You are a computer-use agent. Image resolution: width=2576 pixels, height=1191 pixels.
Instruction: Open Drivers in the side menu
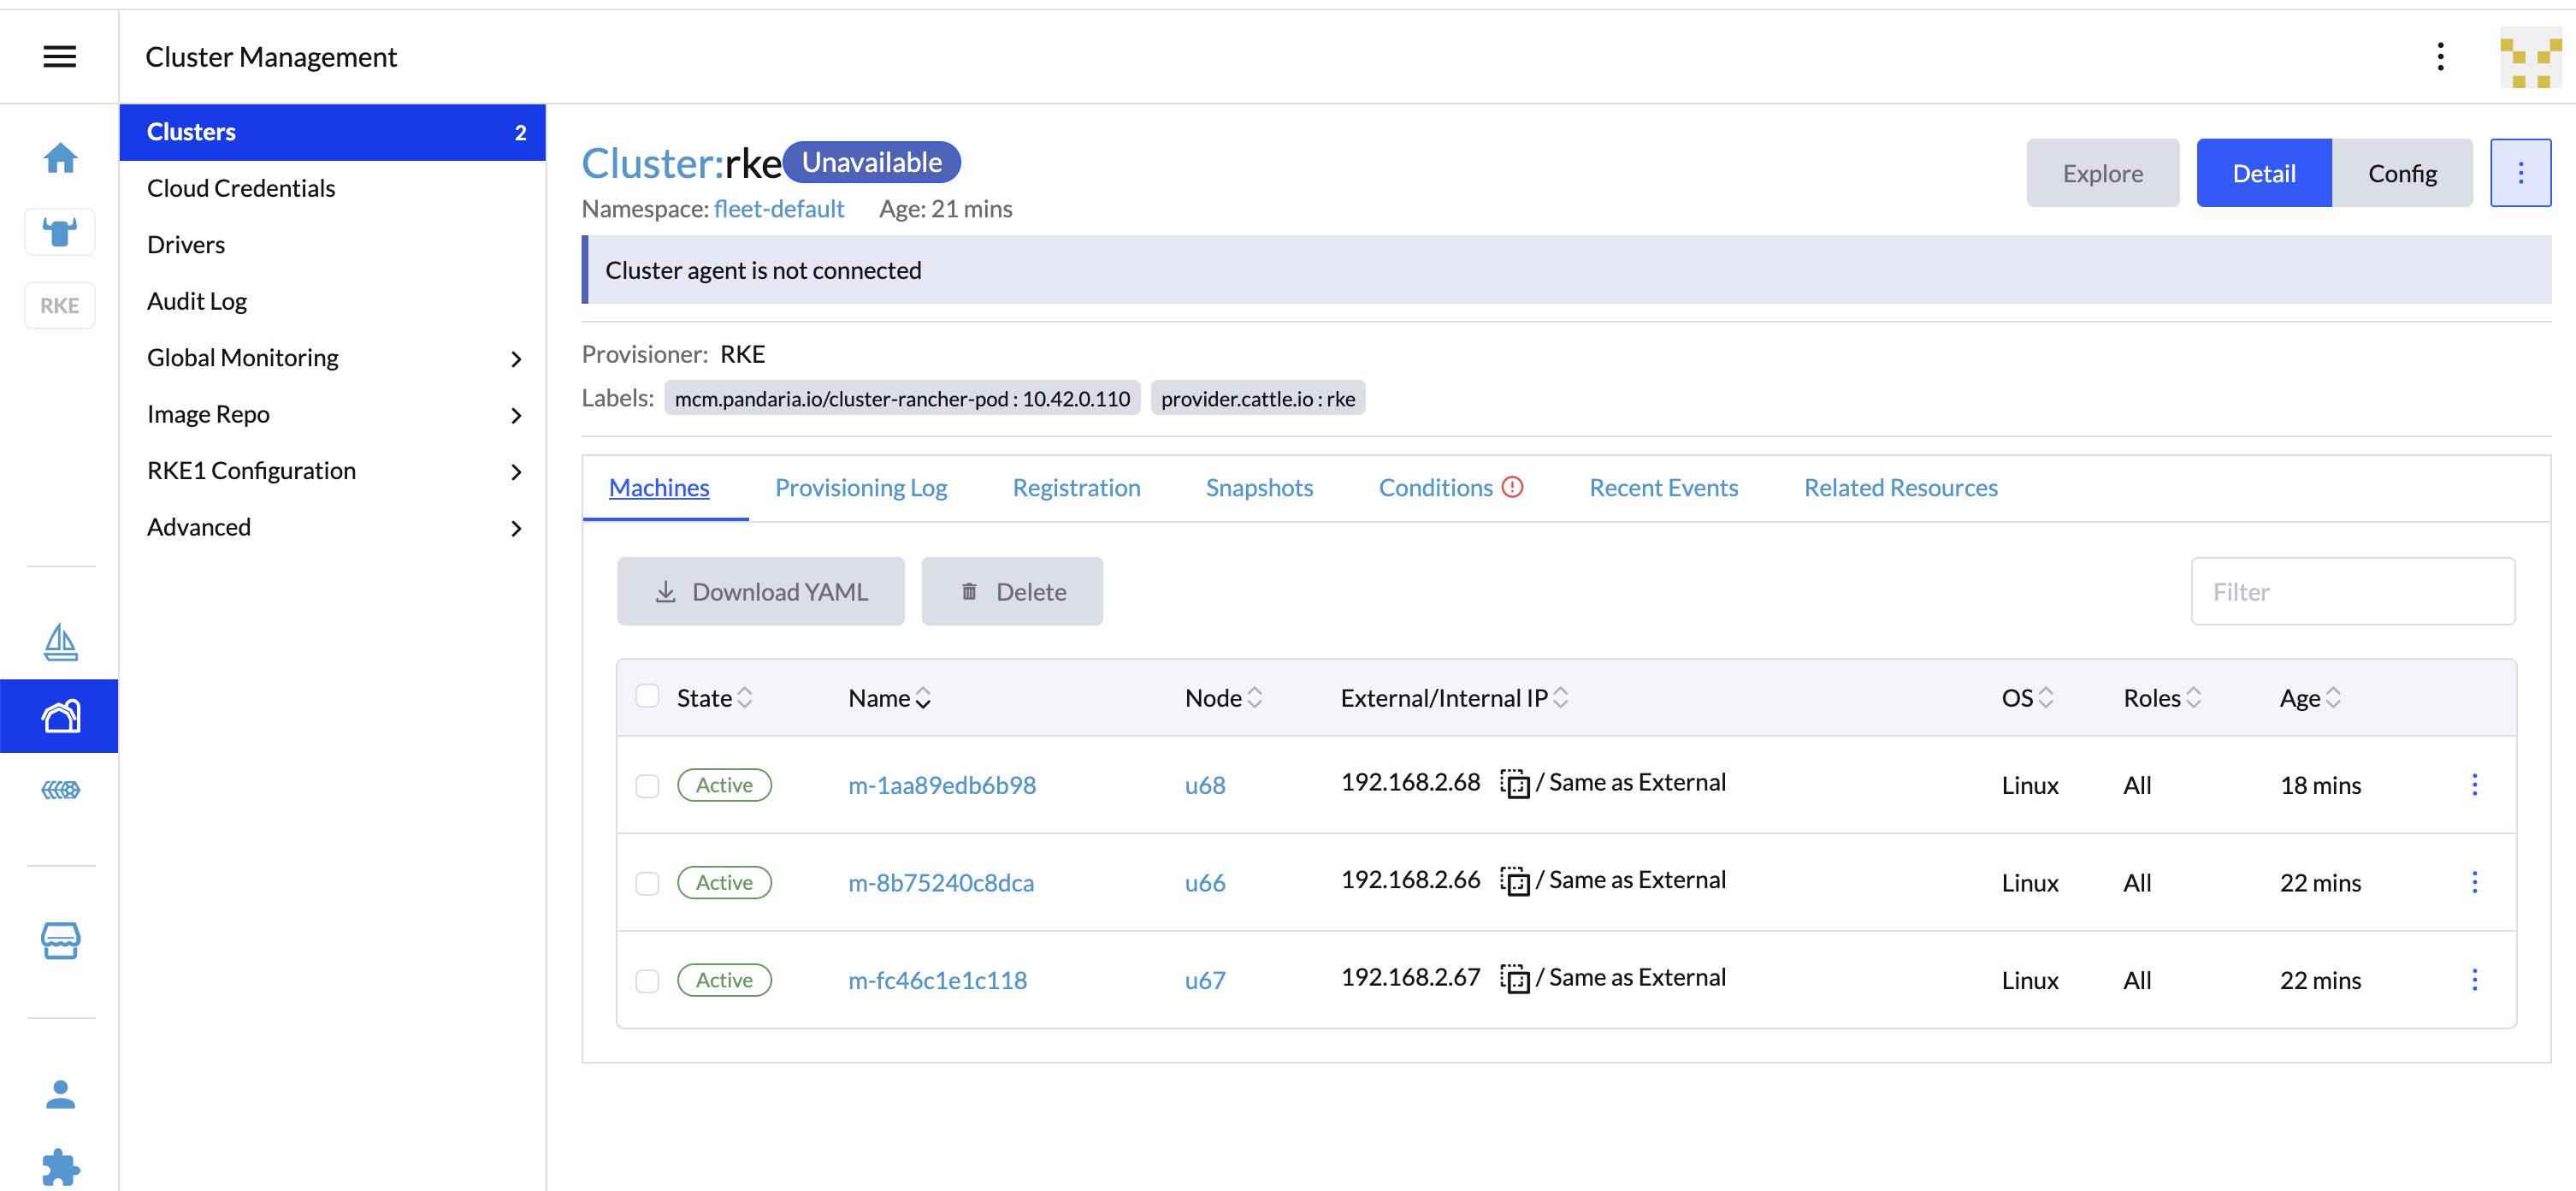click(x=333, y=245)
